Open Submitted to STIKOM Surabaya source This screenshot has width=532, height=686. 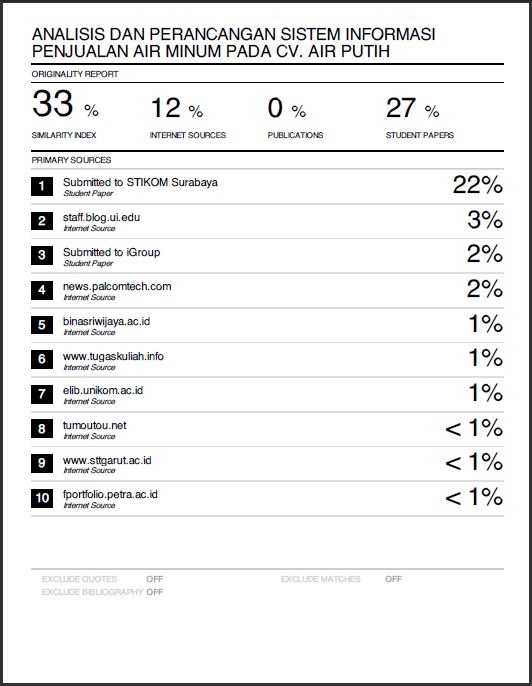(140, 182)
